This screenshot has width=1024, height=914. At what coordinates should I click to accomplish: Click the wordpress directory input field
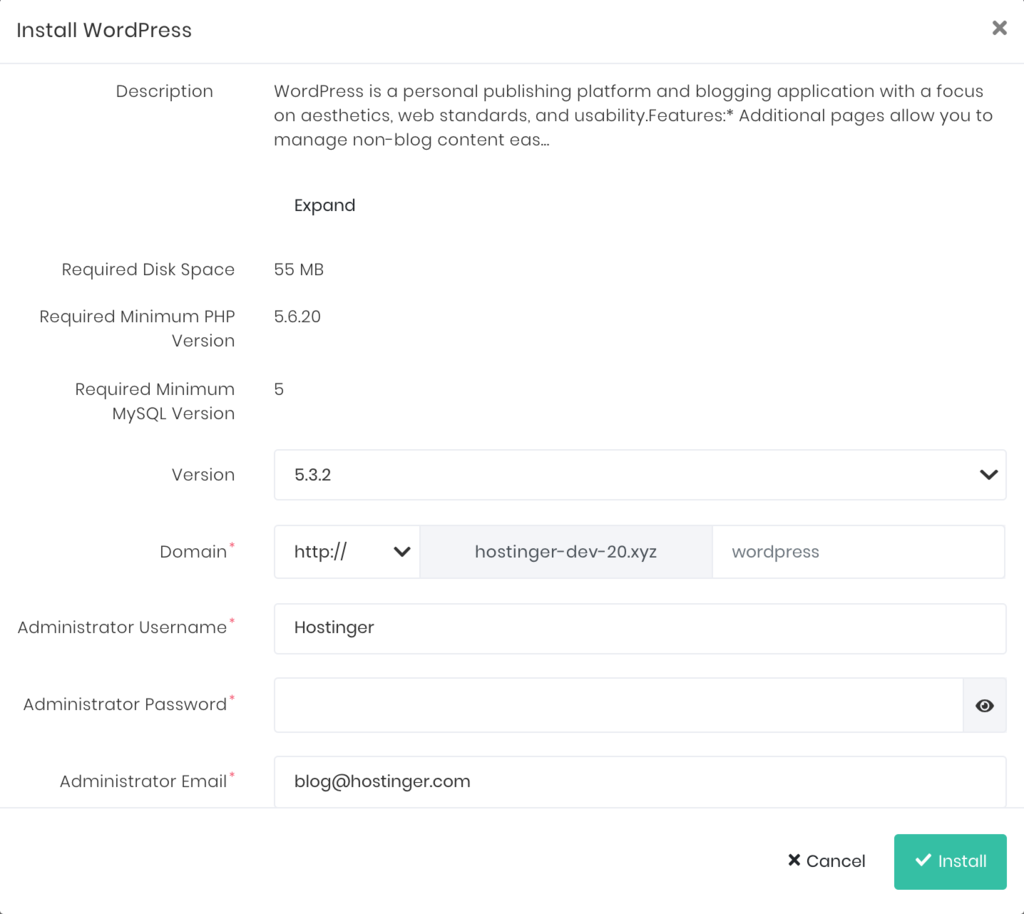click(858, 551)
